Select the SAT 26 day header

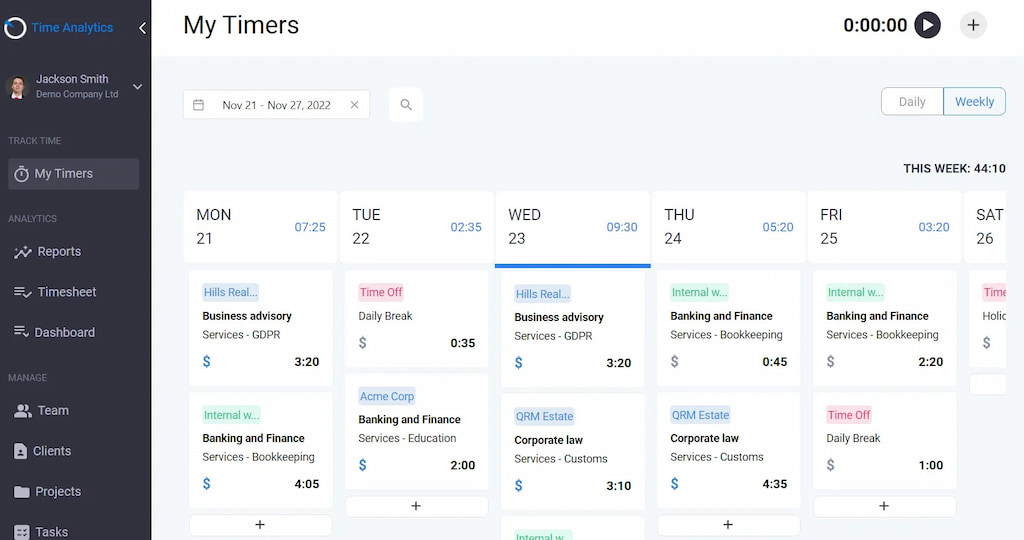(985, 227)
